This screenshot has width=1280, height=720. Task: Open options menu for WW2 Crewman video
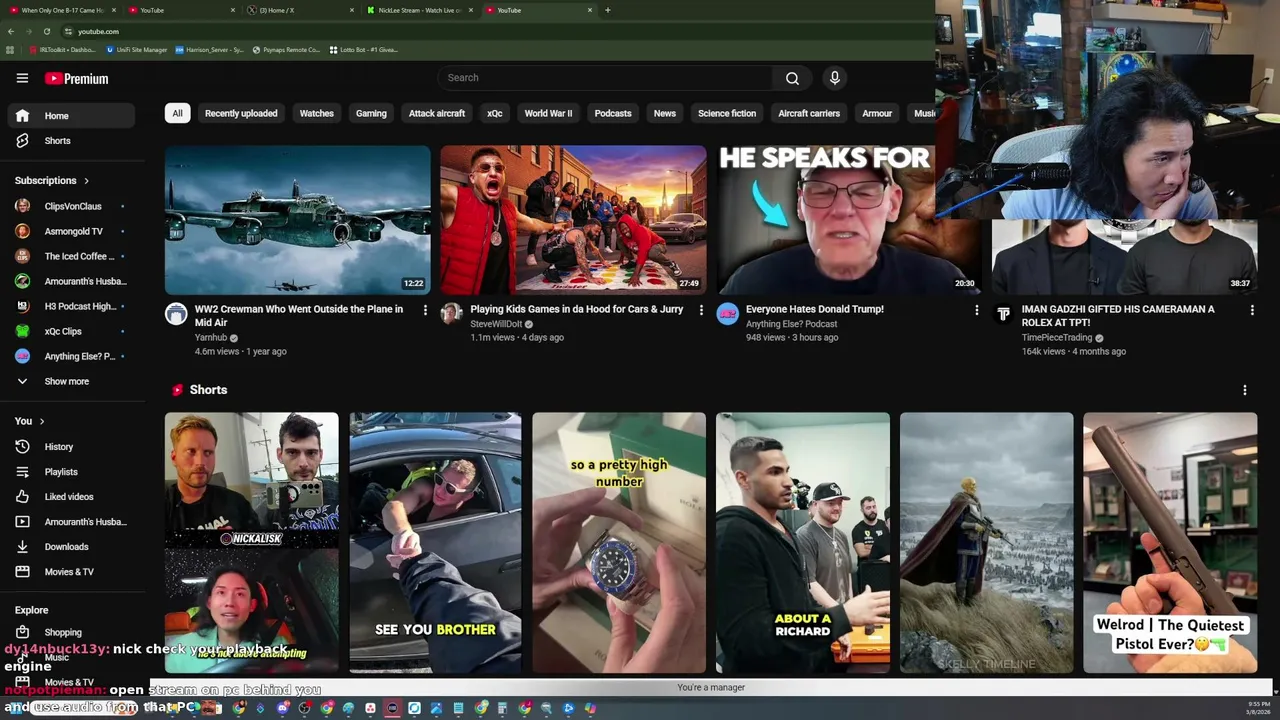(x=425, y=310)
